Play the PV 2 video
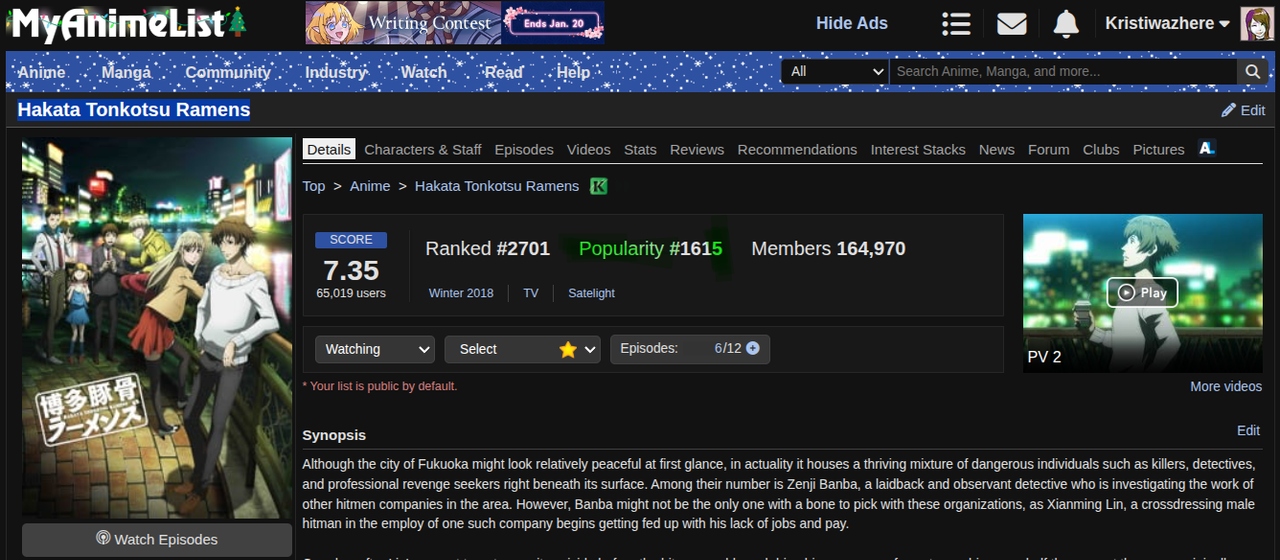 pos(1142,292)
